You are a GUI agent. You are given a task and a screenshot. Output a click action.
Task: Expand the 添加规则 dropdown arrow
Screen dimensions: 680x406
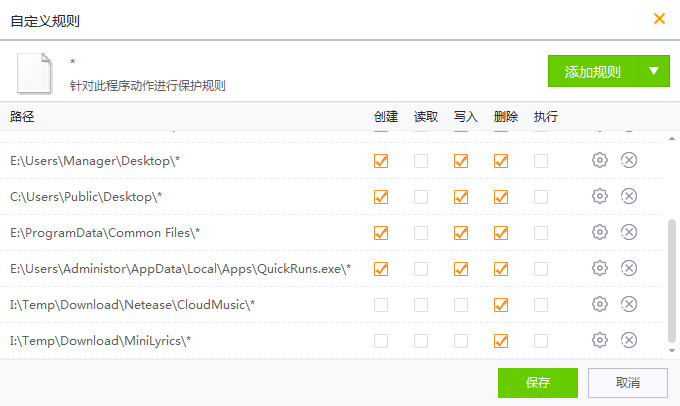coord(653,71)
